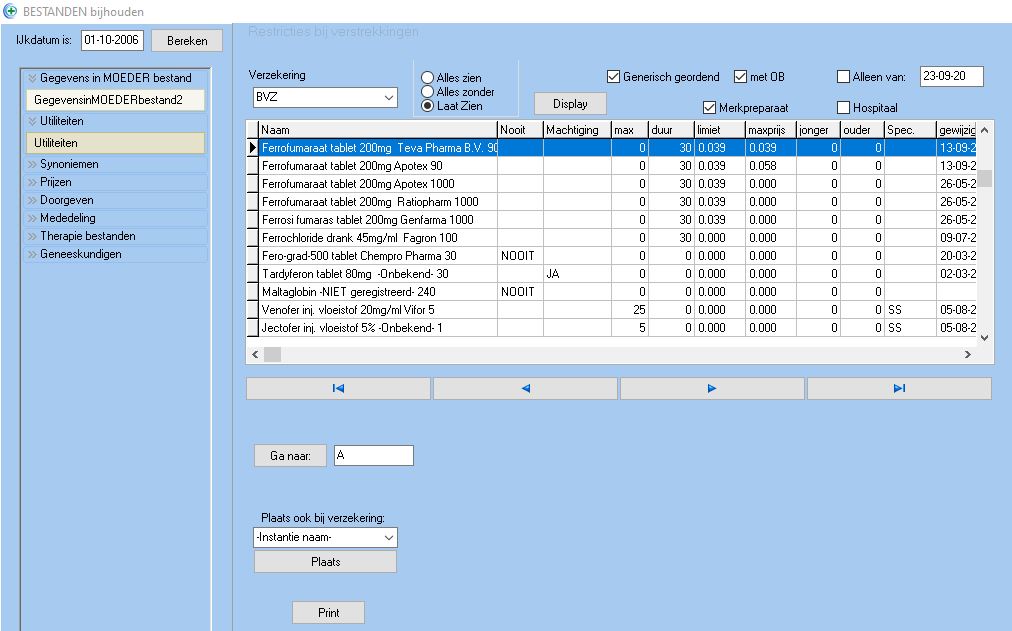Click the Machtiging column header

click(x=577, y=130)
